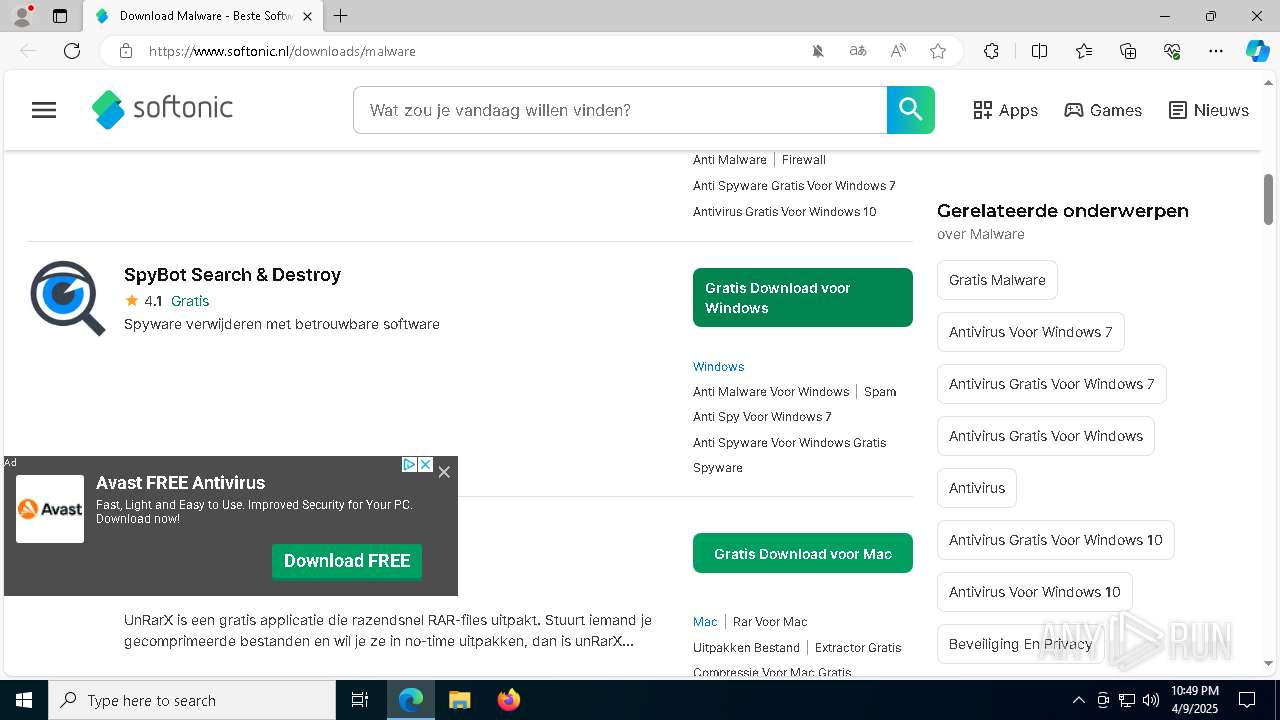Click Gratis label next to 4.1 rating

190,301
